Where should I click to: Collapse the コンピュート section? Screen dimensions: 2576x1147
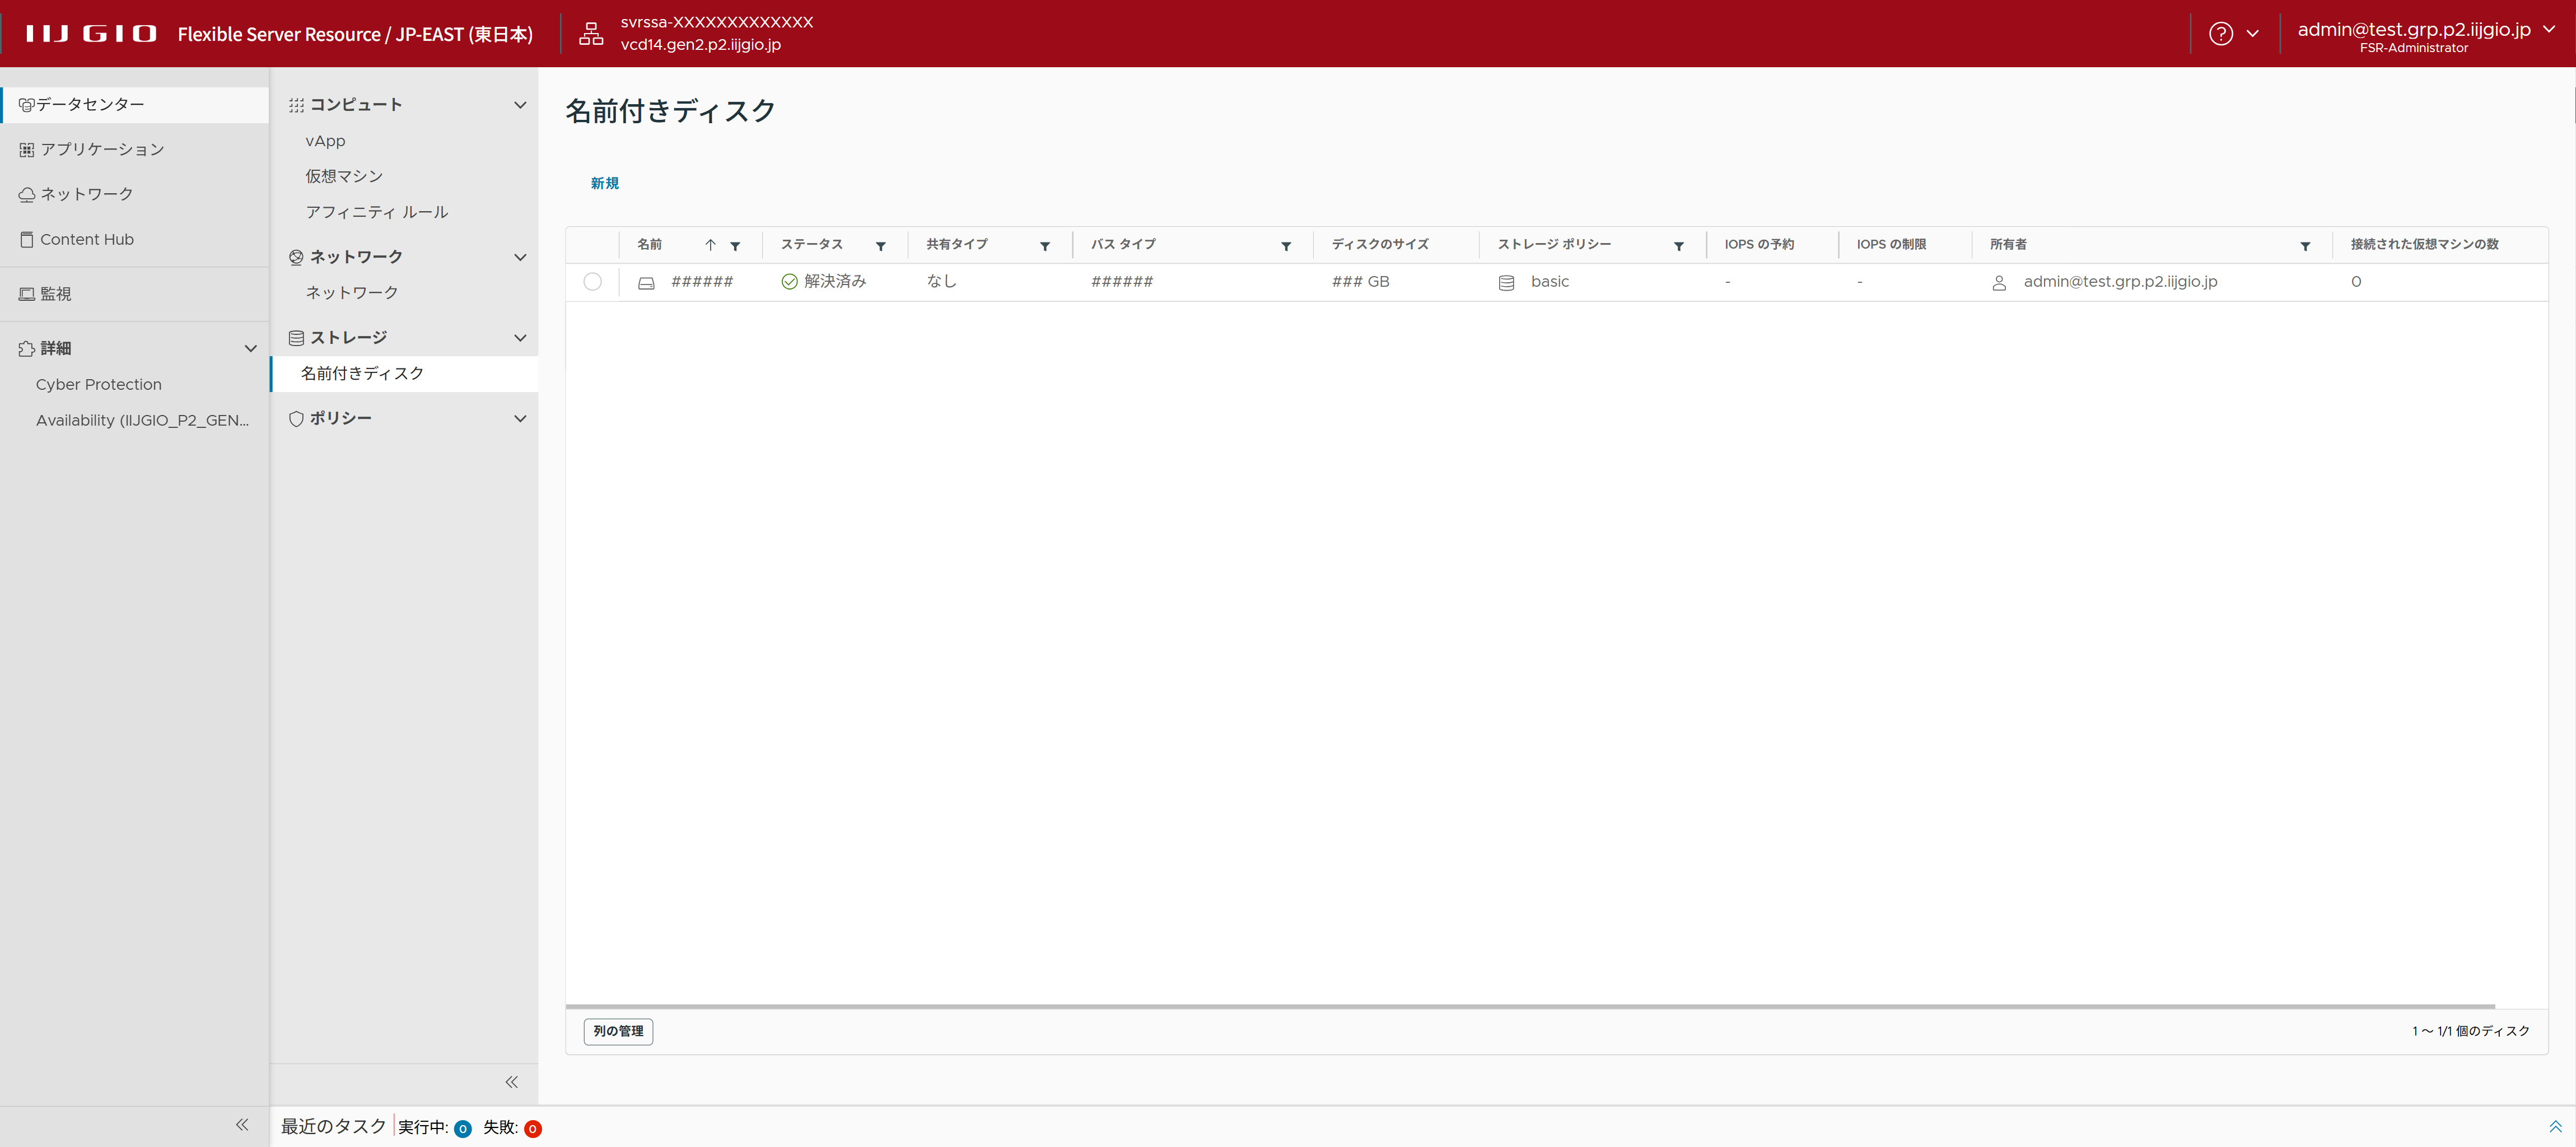click(520, 105)
